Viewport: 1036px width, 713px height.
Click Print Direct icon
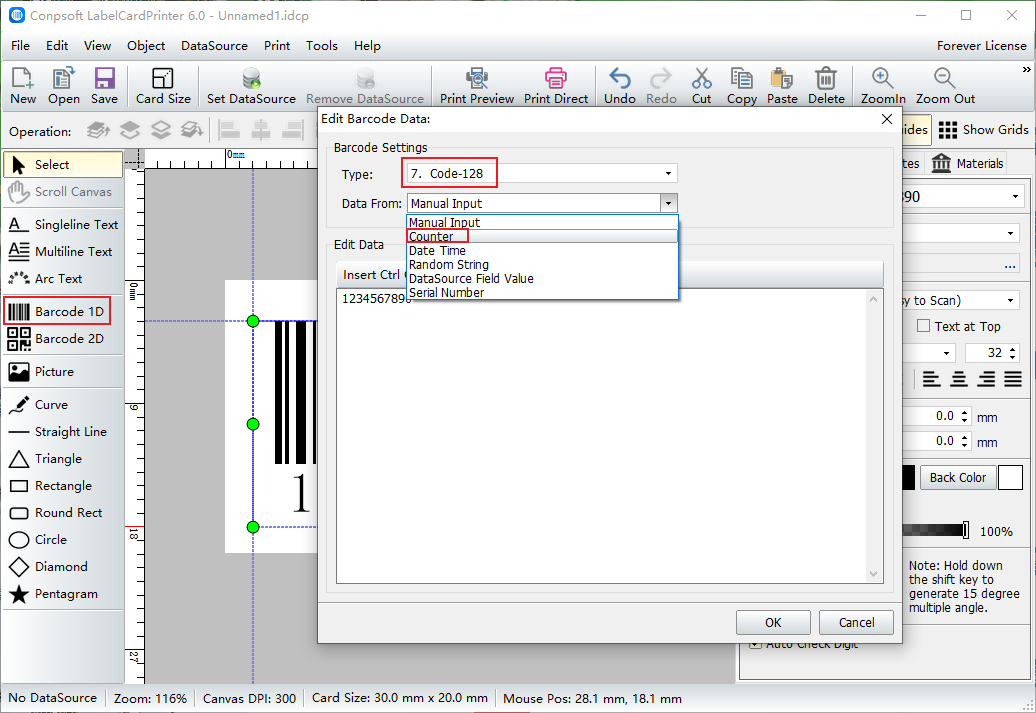click(x=556, y=85)
